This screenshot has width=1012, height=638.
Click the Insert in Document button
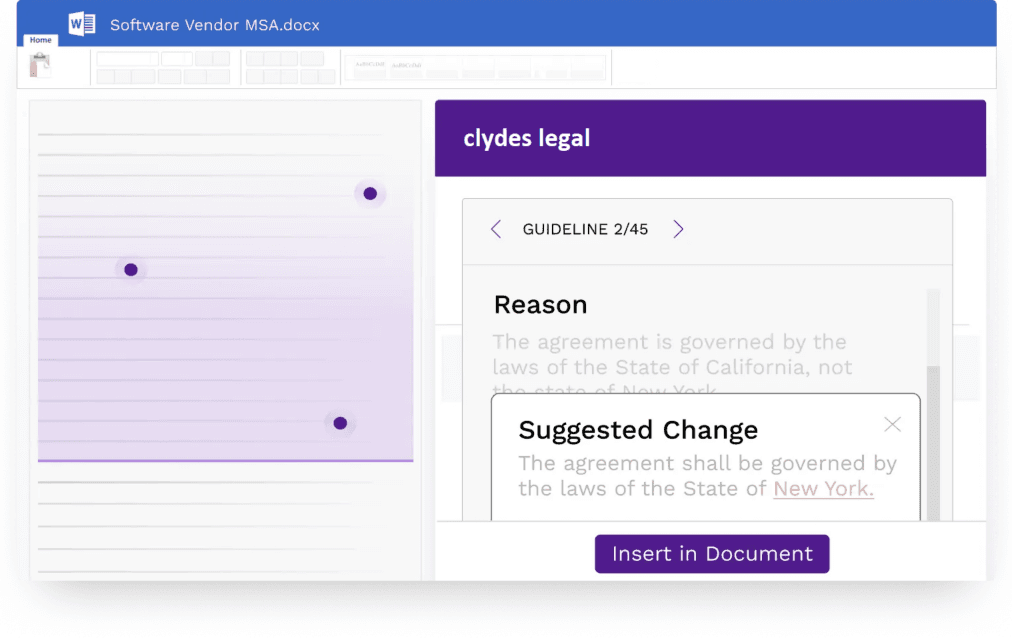pos(712,553)
